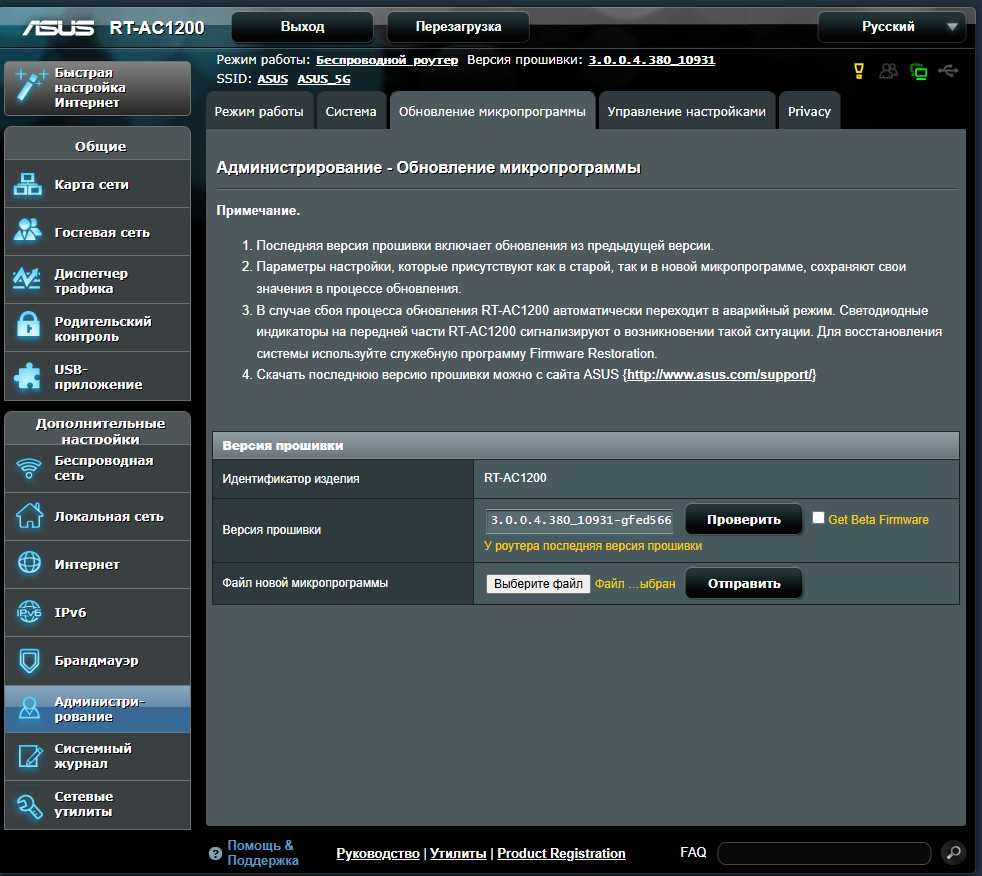The height and width of the screenshot is (876, 982).
Task: Click the LAN (Локальная сеть) house icon
Action: click(29, 516)
